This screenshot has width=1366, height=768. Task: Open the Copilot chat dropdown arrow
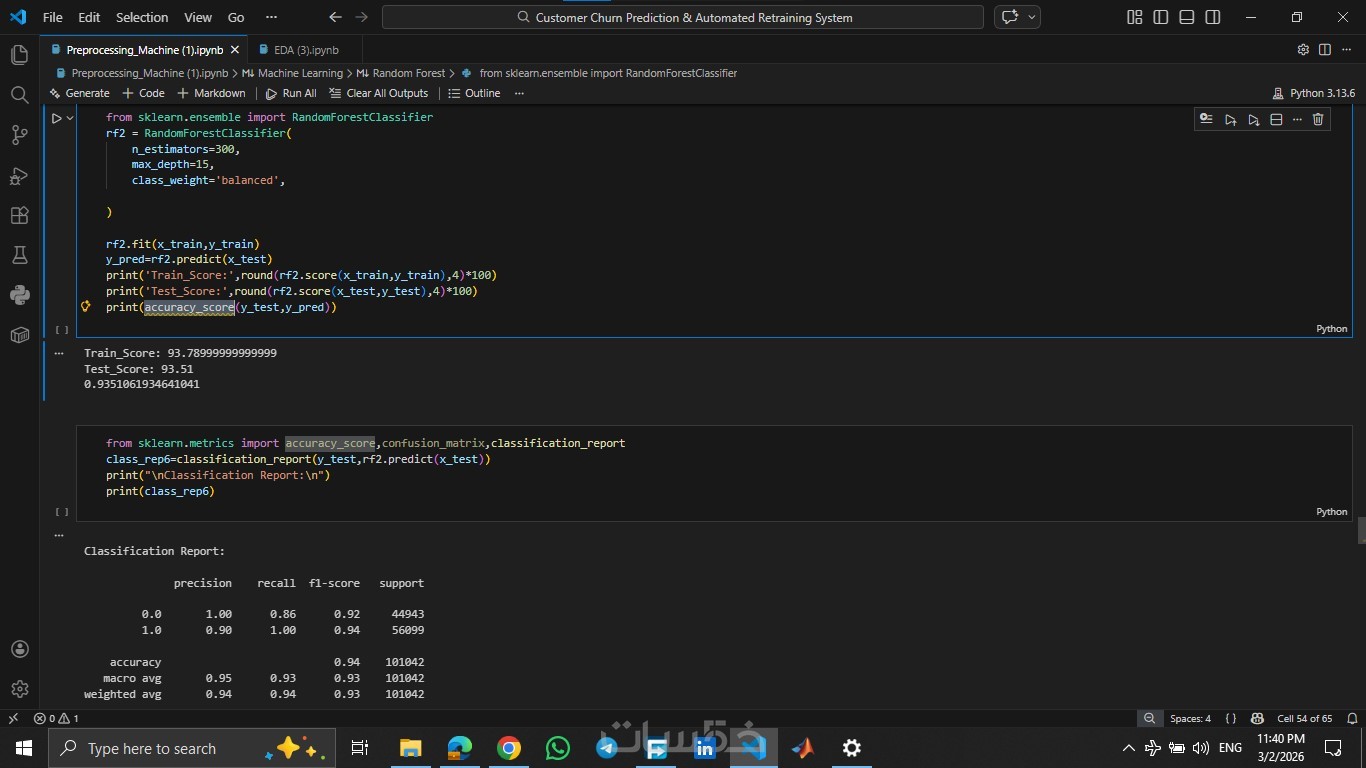[1032, 17]
